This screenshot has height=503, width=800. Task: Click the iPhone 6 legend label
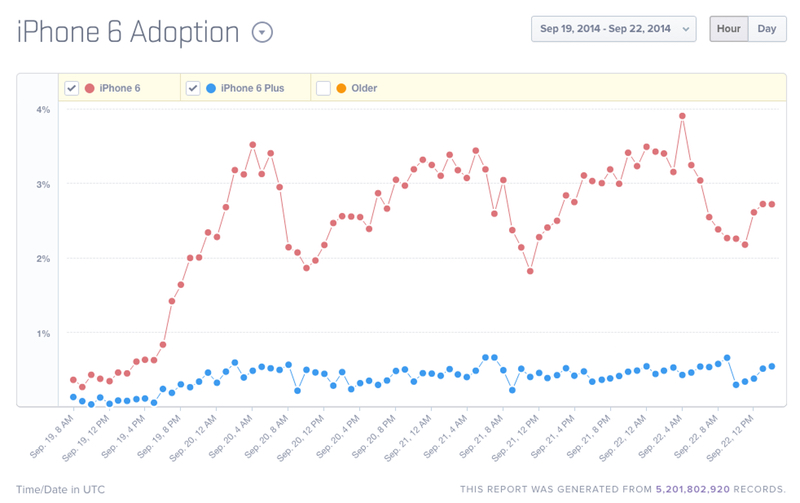coord(120,88)
